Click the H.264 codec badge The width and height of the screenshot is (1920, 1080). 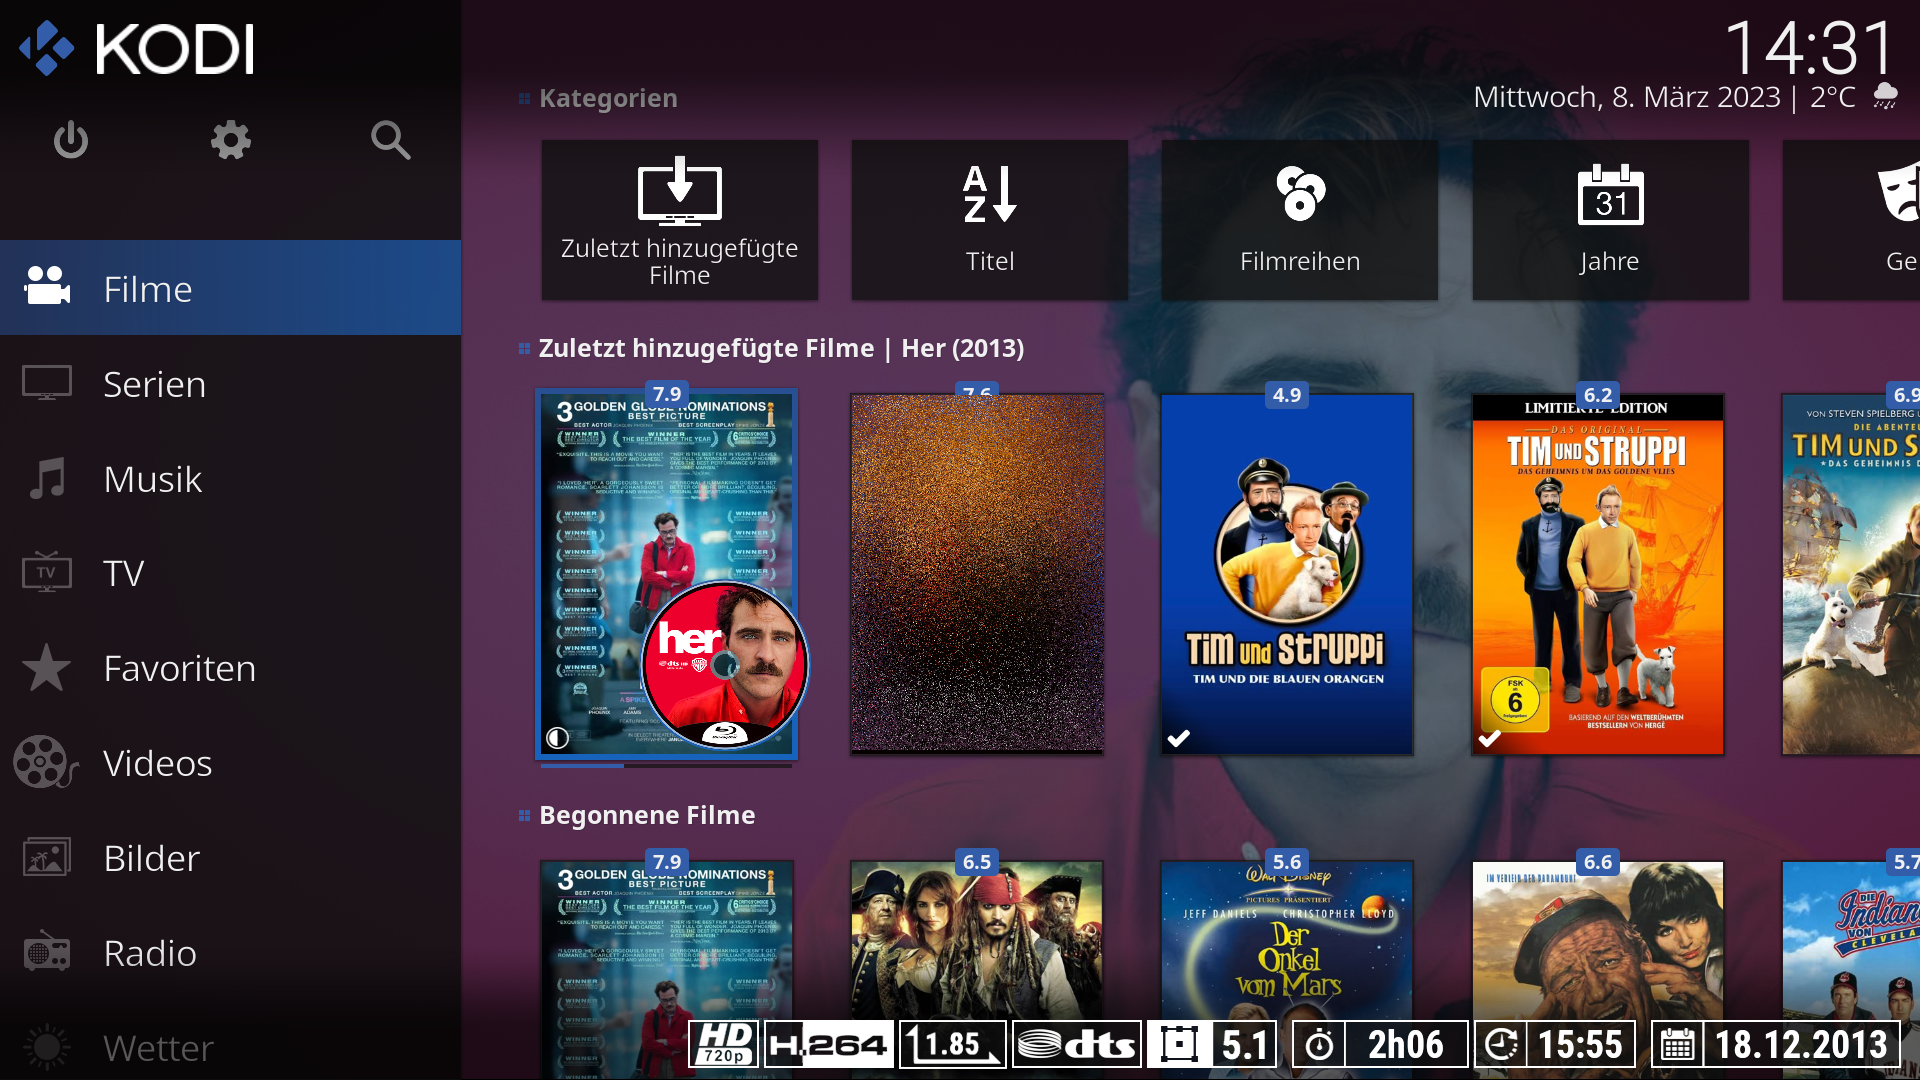828,1044
